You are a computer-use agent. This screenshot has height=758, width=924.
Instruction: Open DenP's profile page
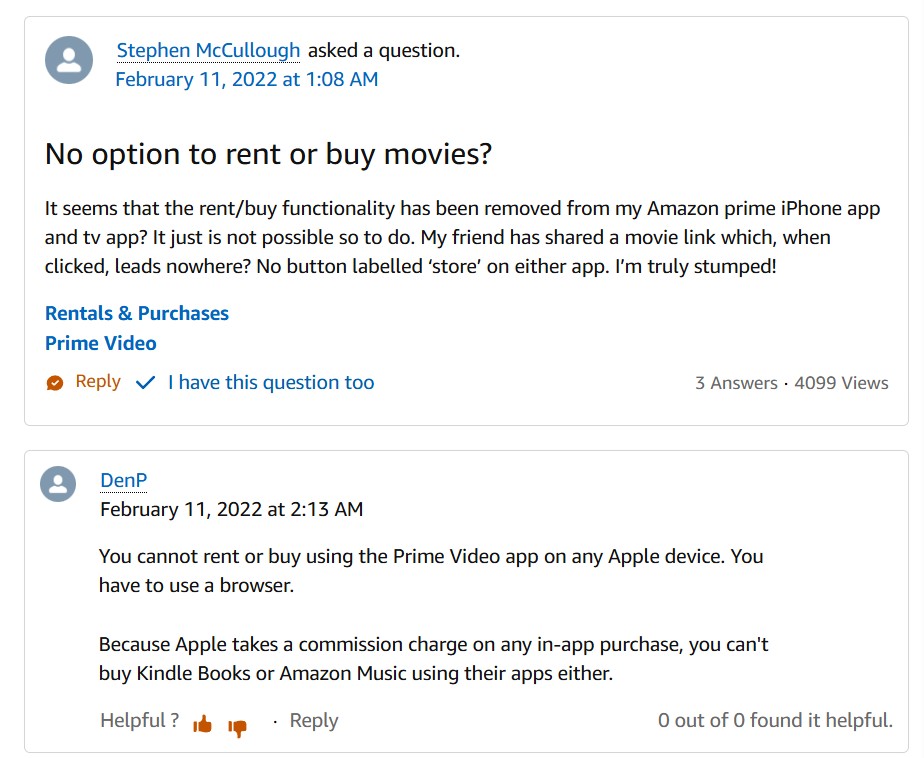(x=124, y=480)
